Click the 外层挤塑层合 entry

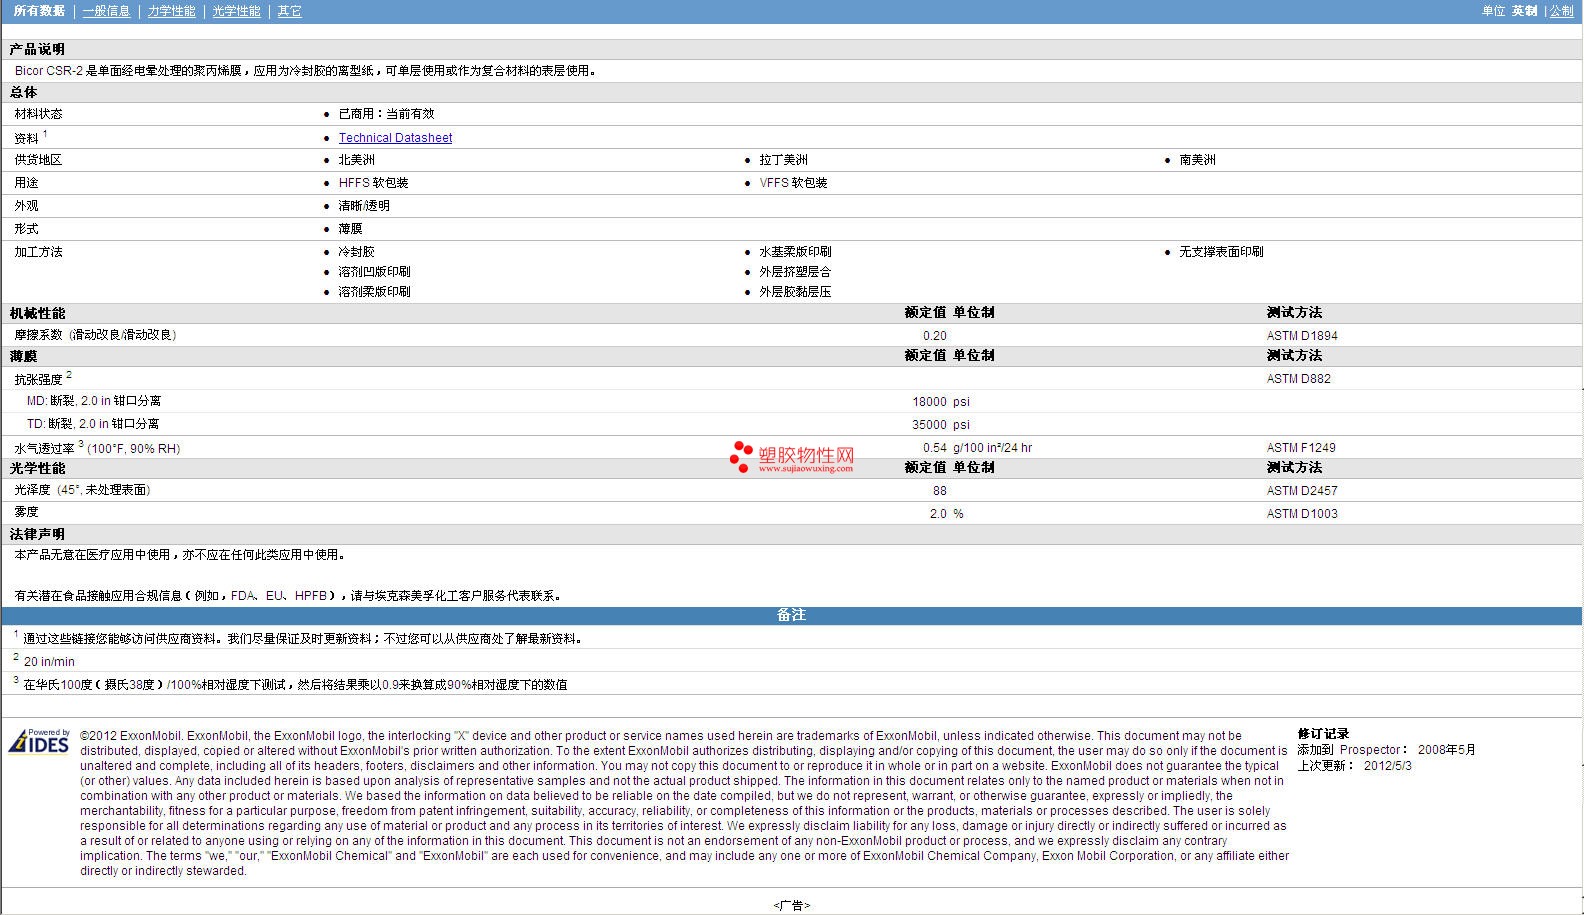(795, 272)
